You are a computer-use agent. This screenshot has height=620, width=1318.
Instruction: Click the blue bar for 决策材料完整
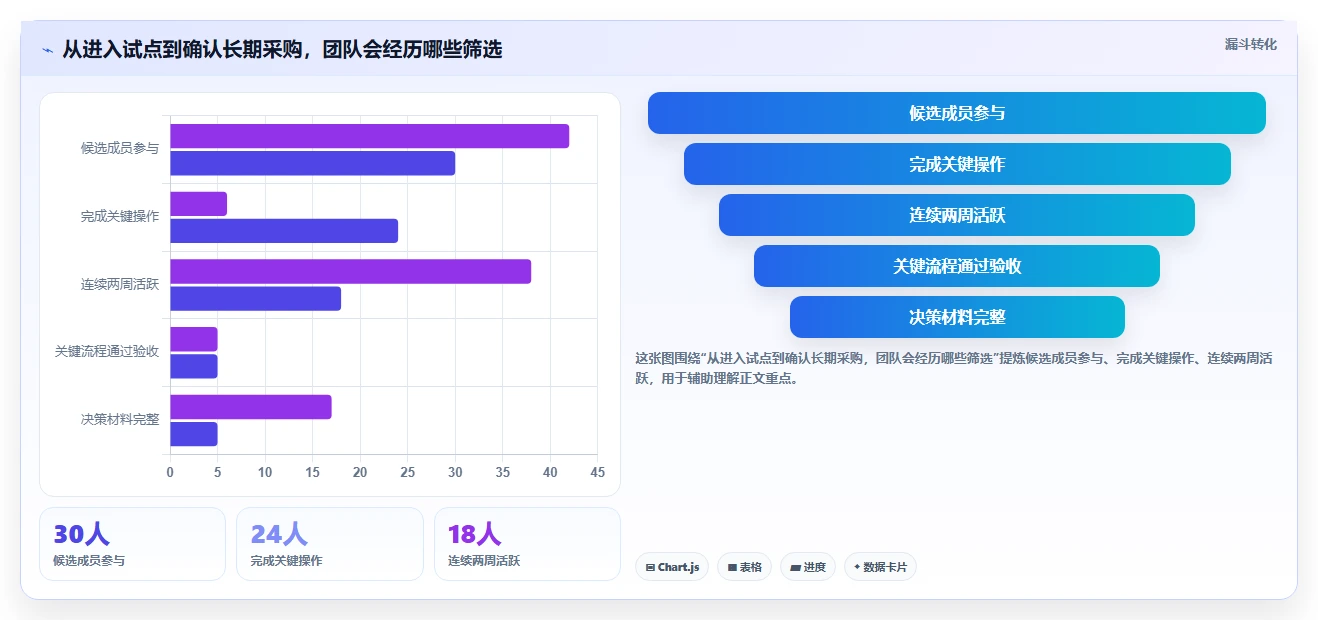[193, 434]
